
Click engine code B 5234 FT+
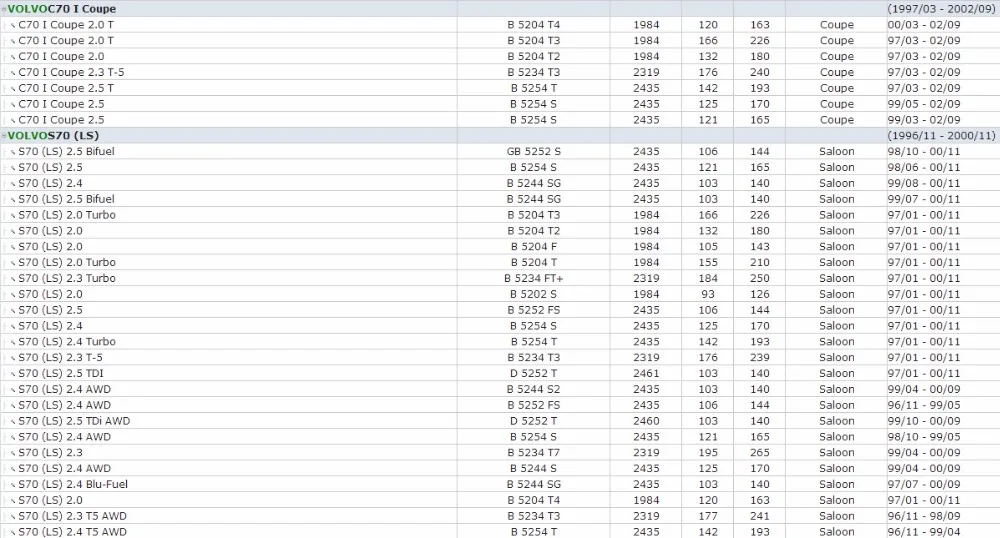pyautogui.click(x=533, y=279)
